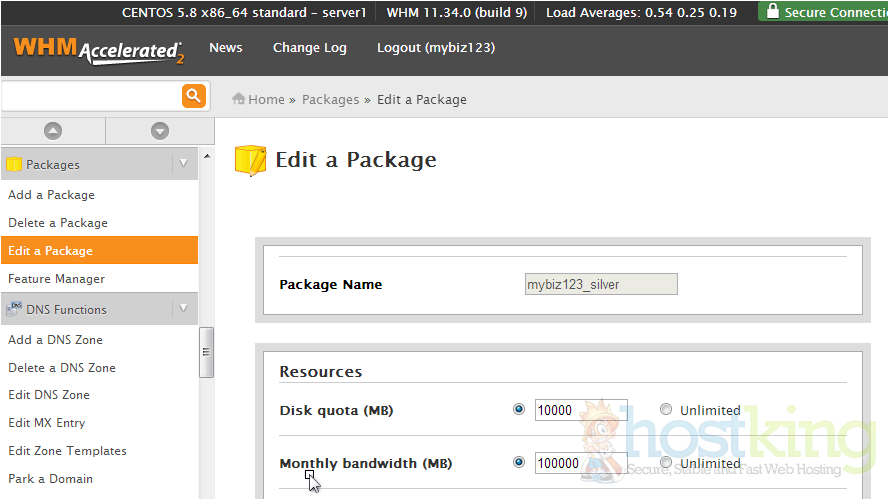
Task: Select Unlimited for Monthly bandwidth
Action: tap(666, 463)
